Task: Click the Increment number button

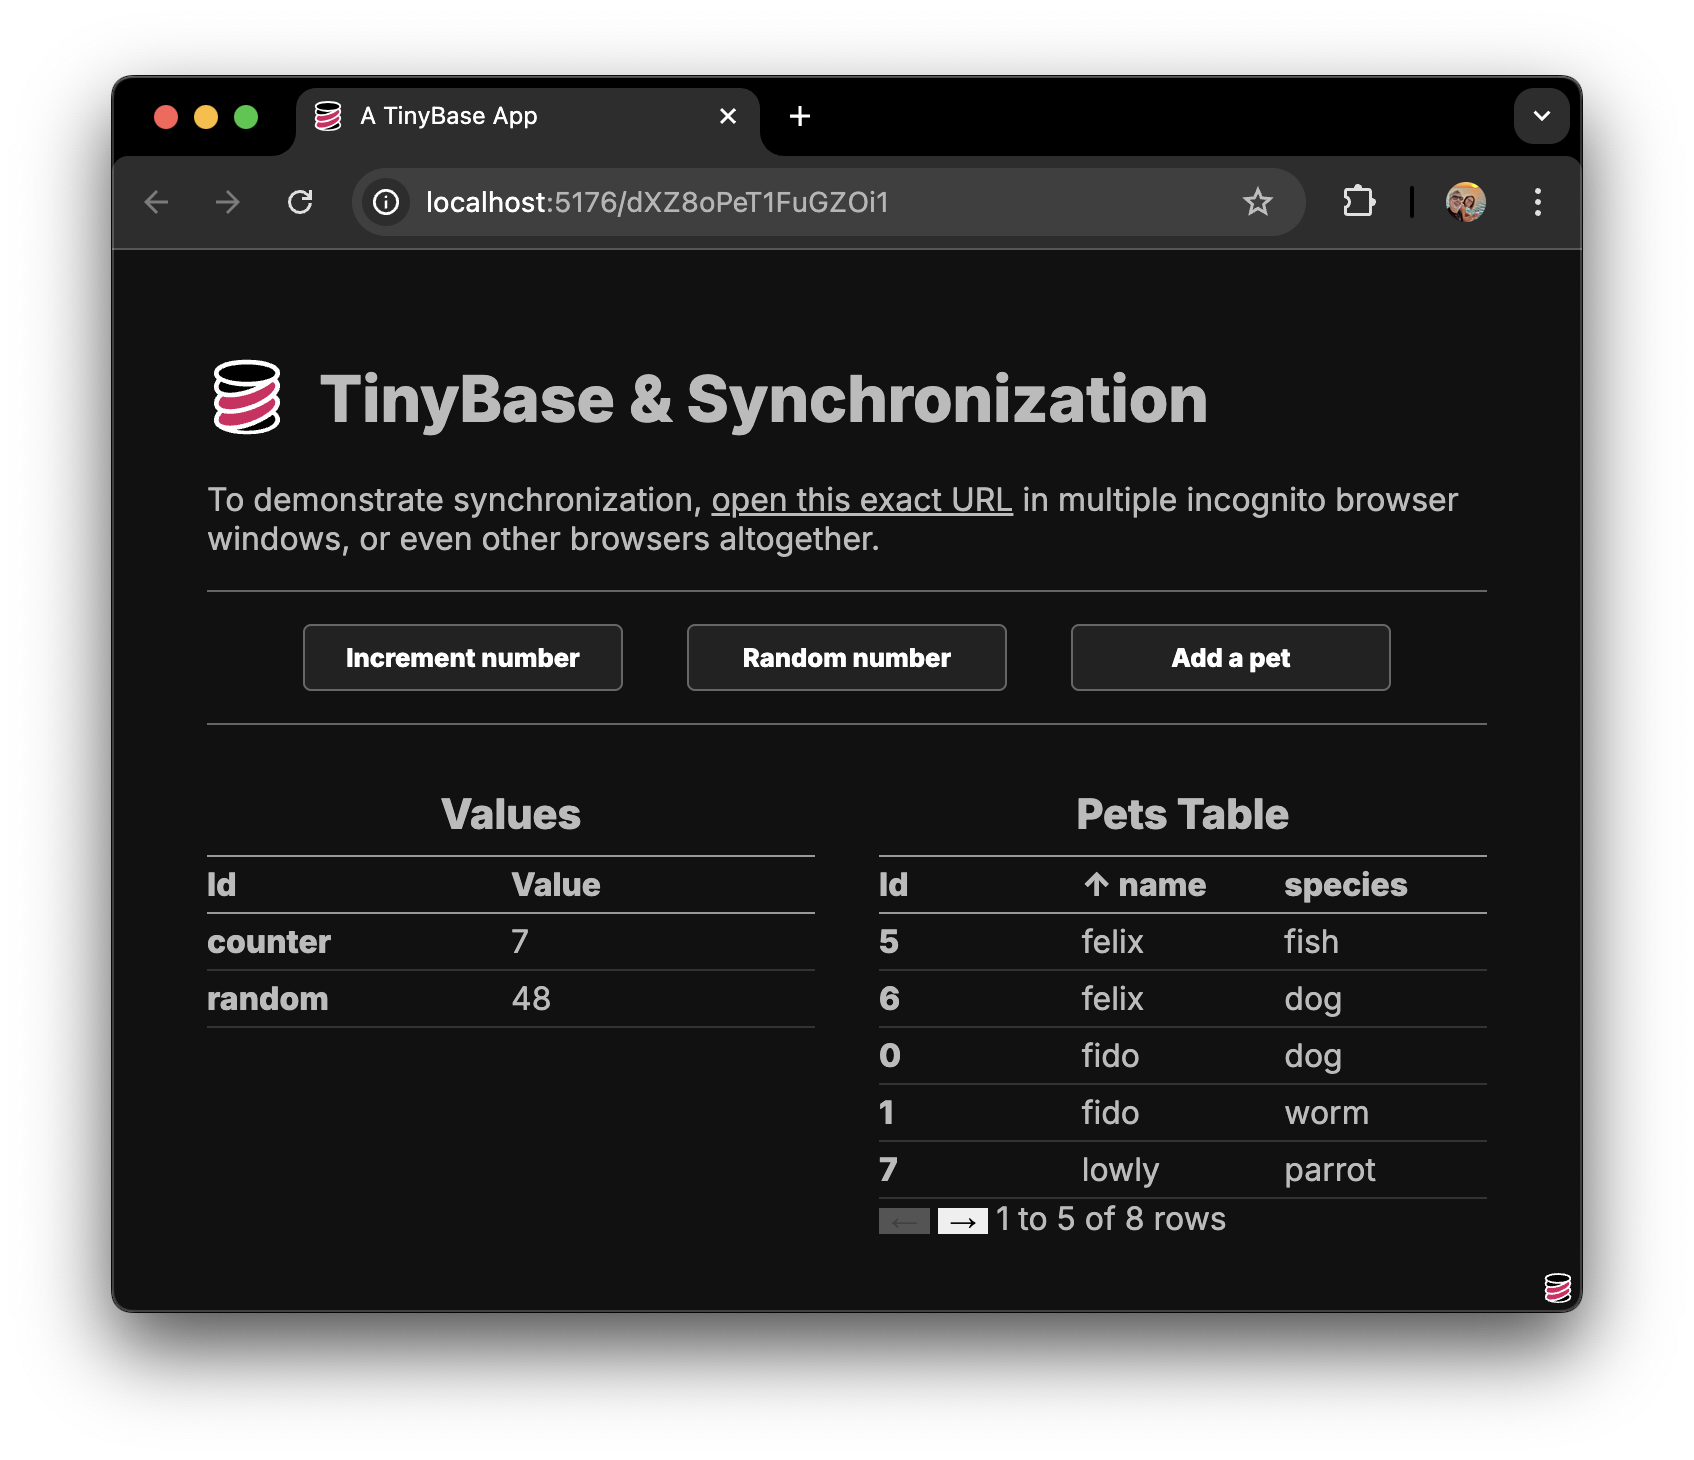Action: [x=463, y=658]
